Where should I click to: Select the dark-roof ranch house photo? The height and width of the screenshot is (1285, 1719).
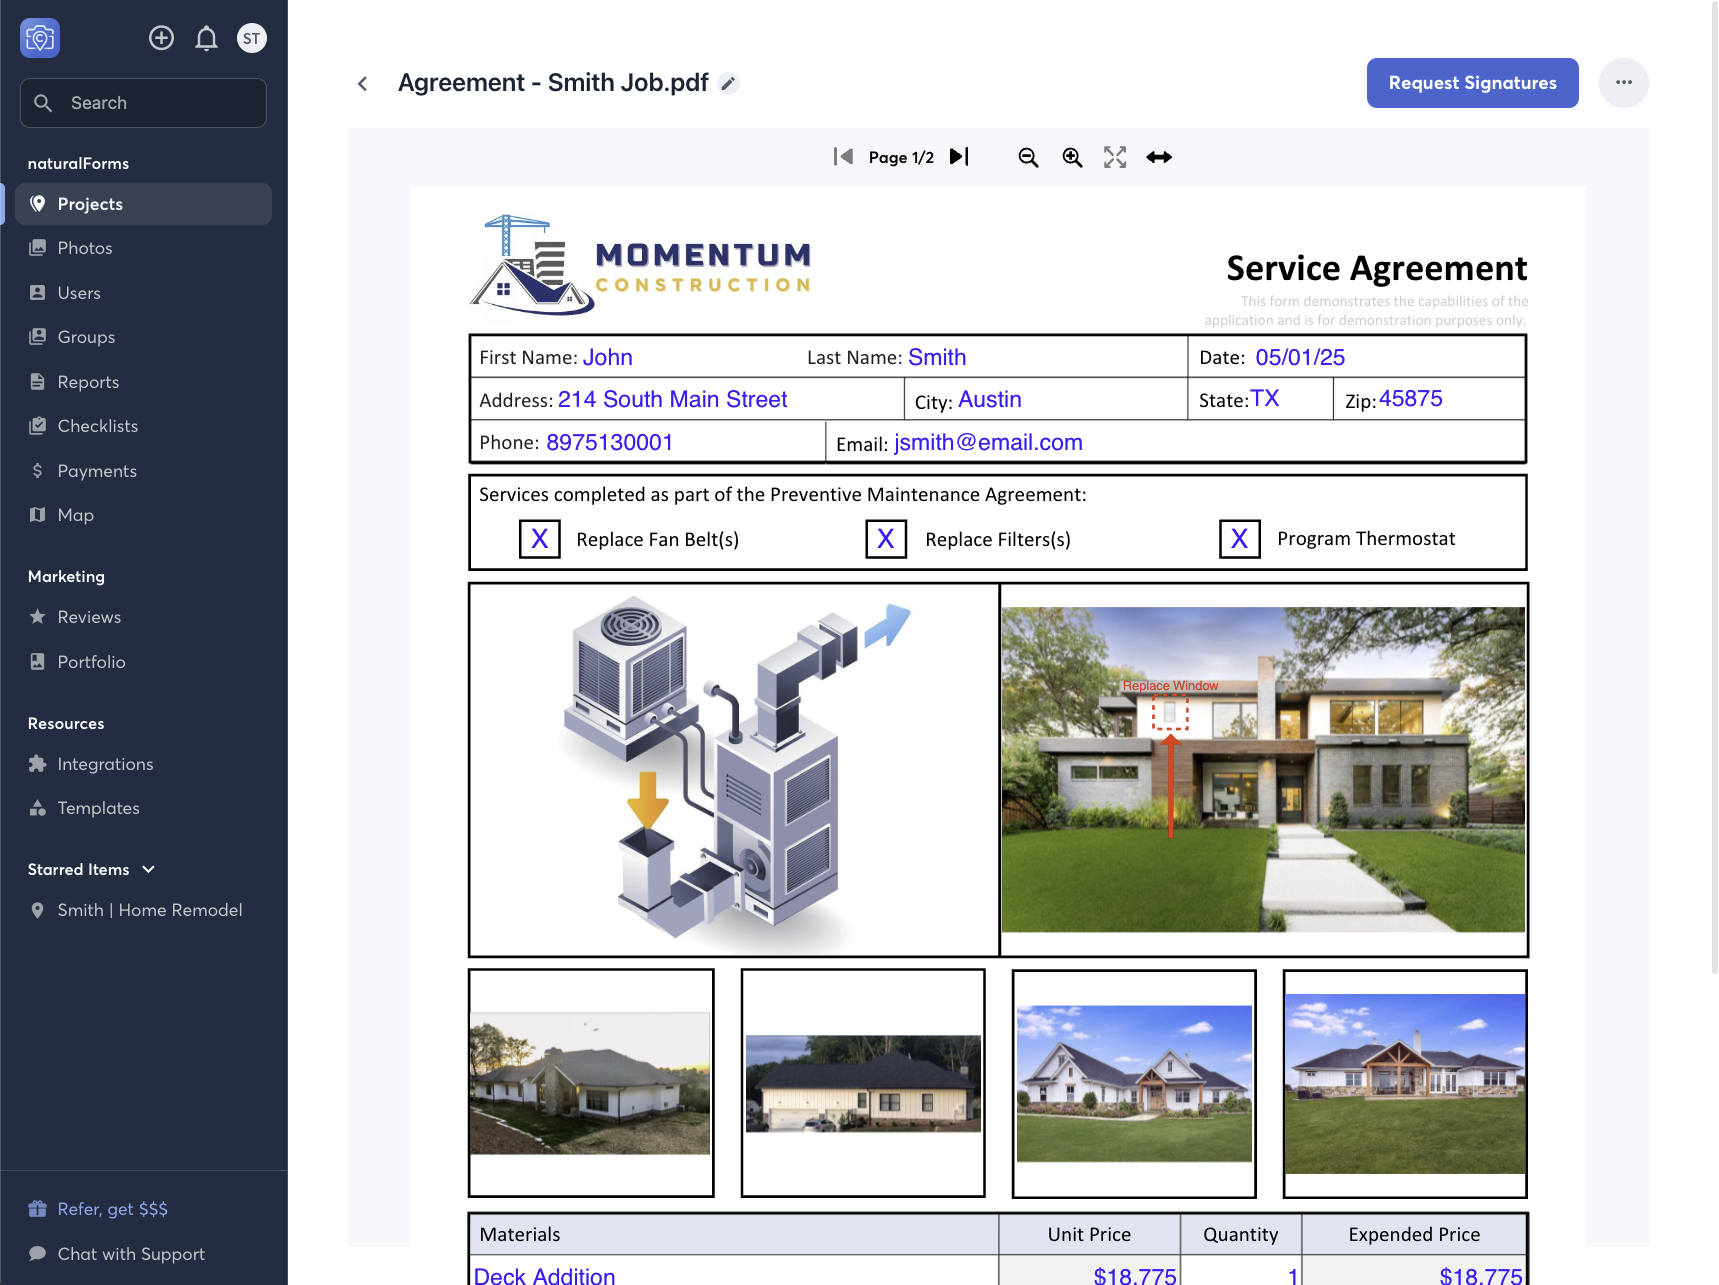point(863,1083)
